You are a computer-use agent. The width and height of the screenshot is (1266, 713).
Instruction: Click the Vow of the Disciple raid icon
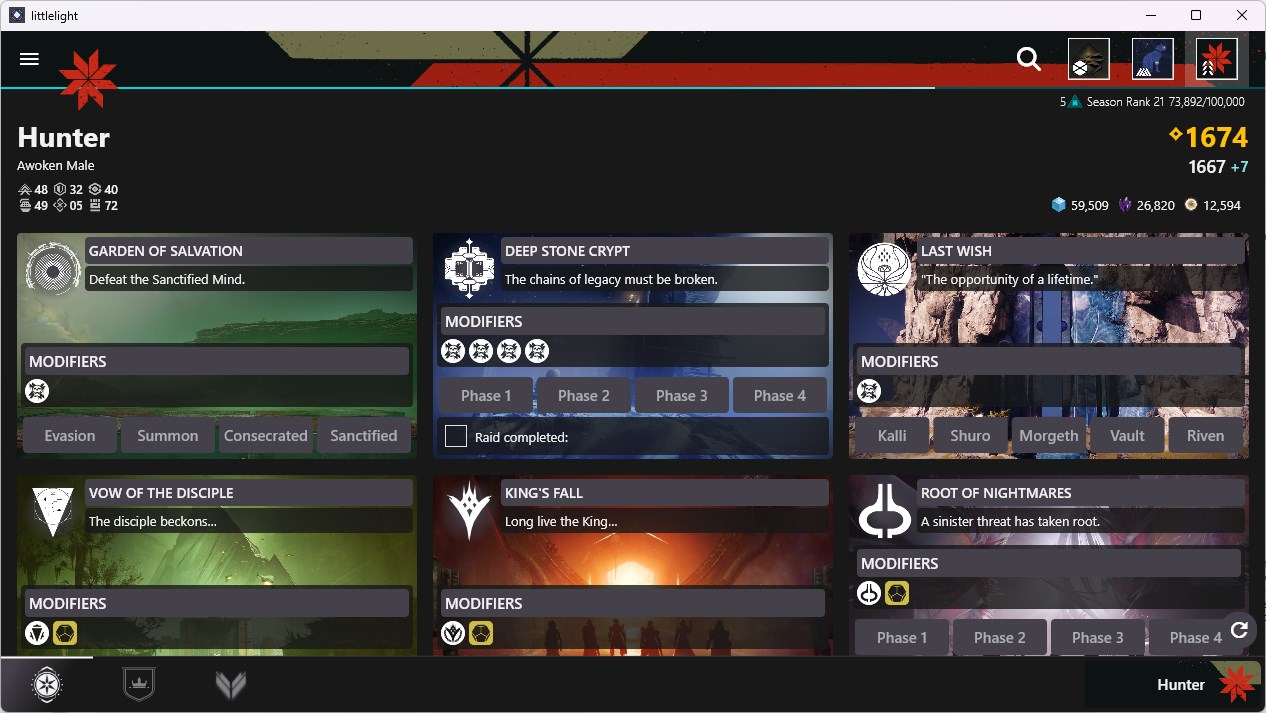click(x=53, y=510)
